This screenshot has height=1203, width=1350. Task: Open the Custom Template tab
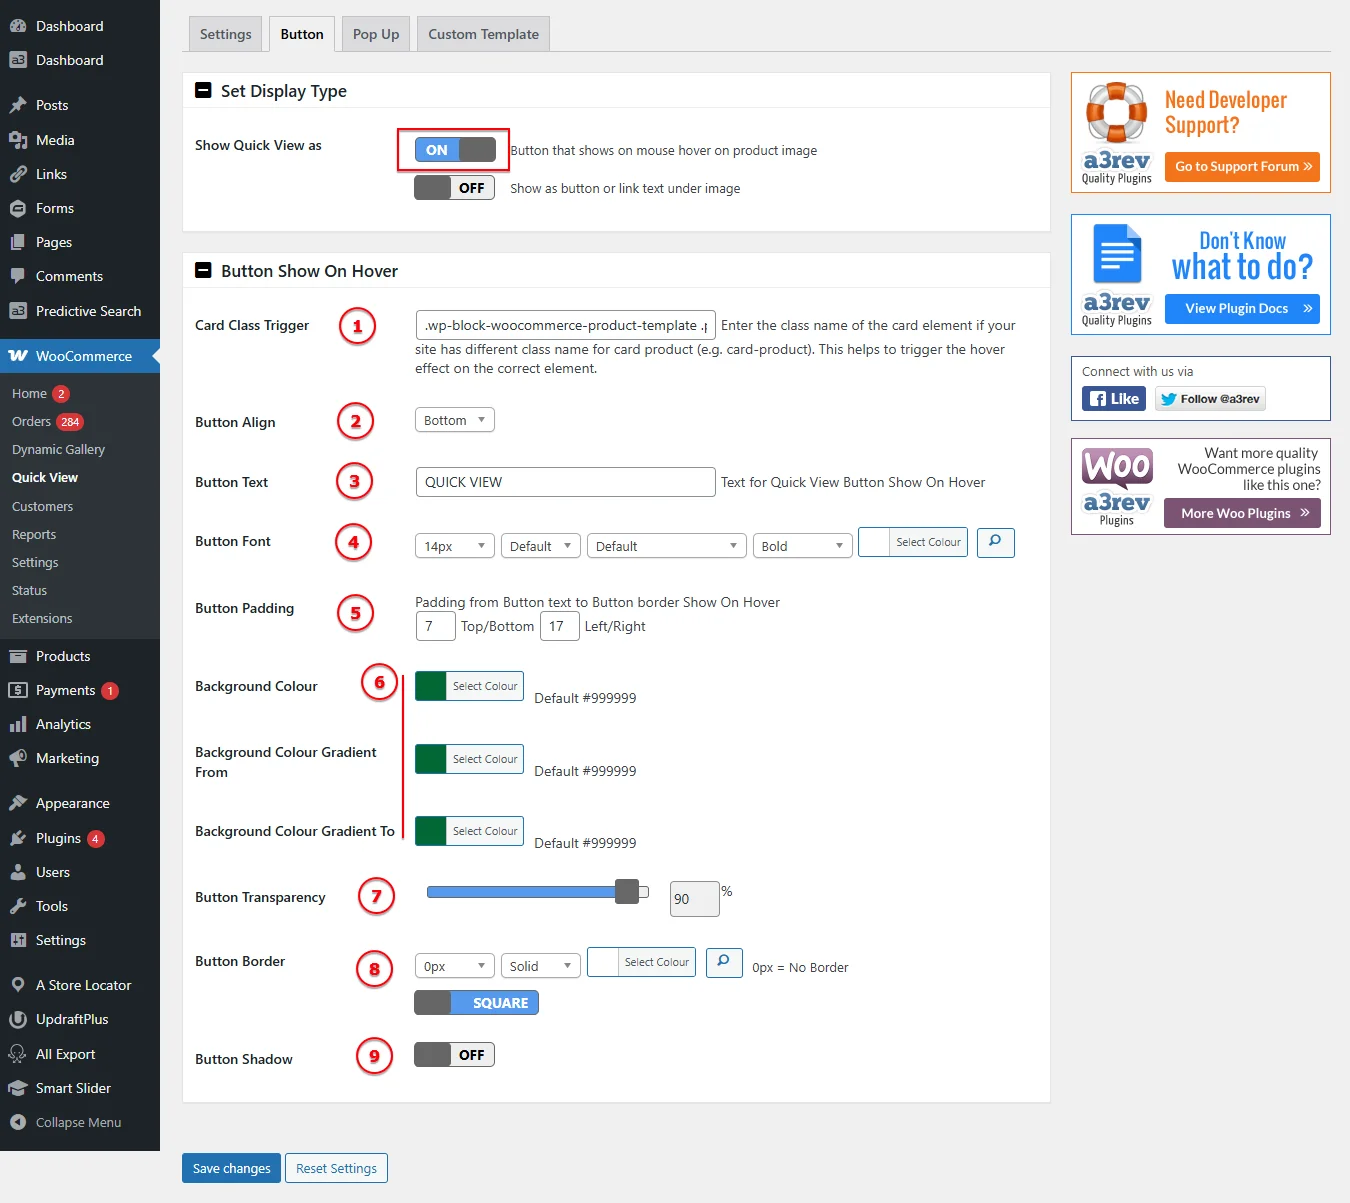[483, 34]
